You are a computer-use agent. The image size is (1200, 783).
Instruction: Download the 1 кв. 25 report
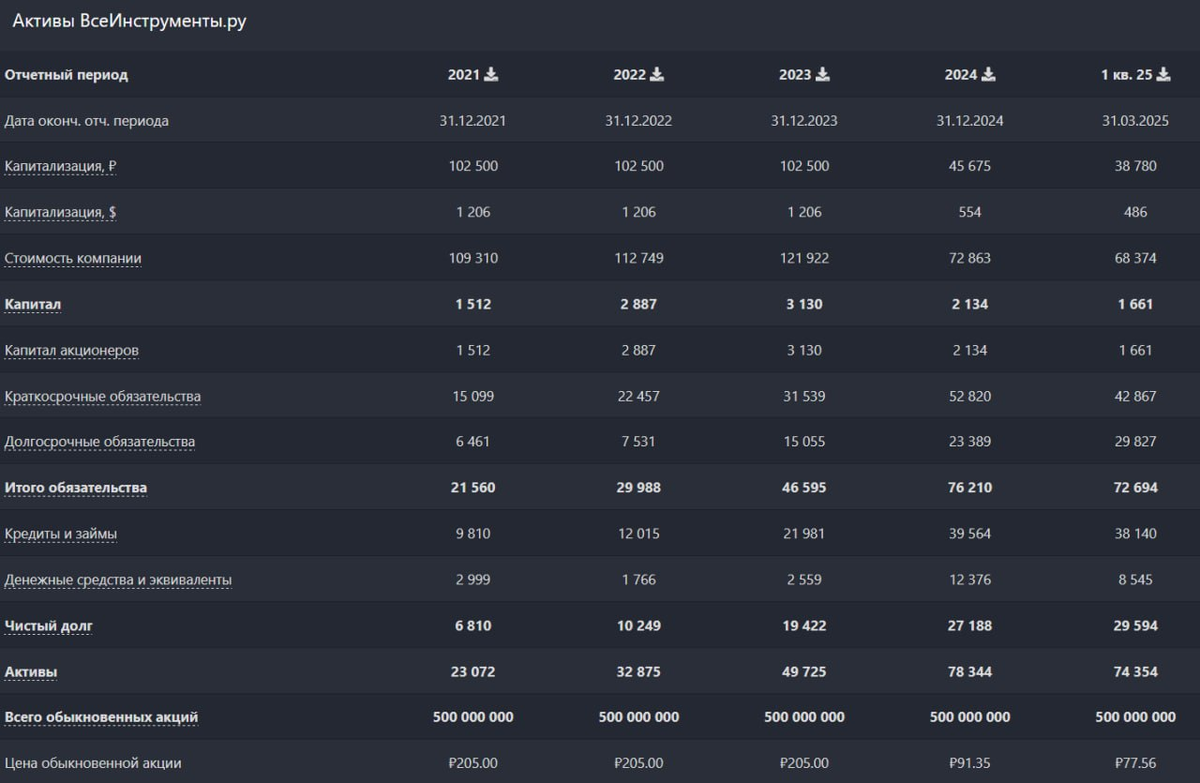[x=1164, y=74]
